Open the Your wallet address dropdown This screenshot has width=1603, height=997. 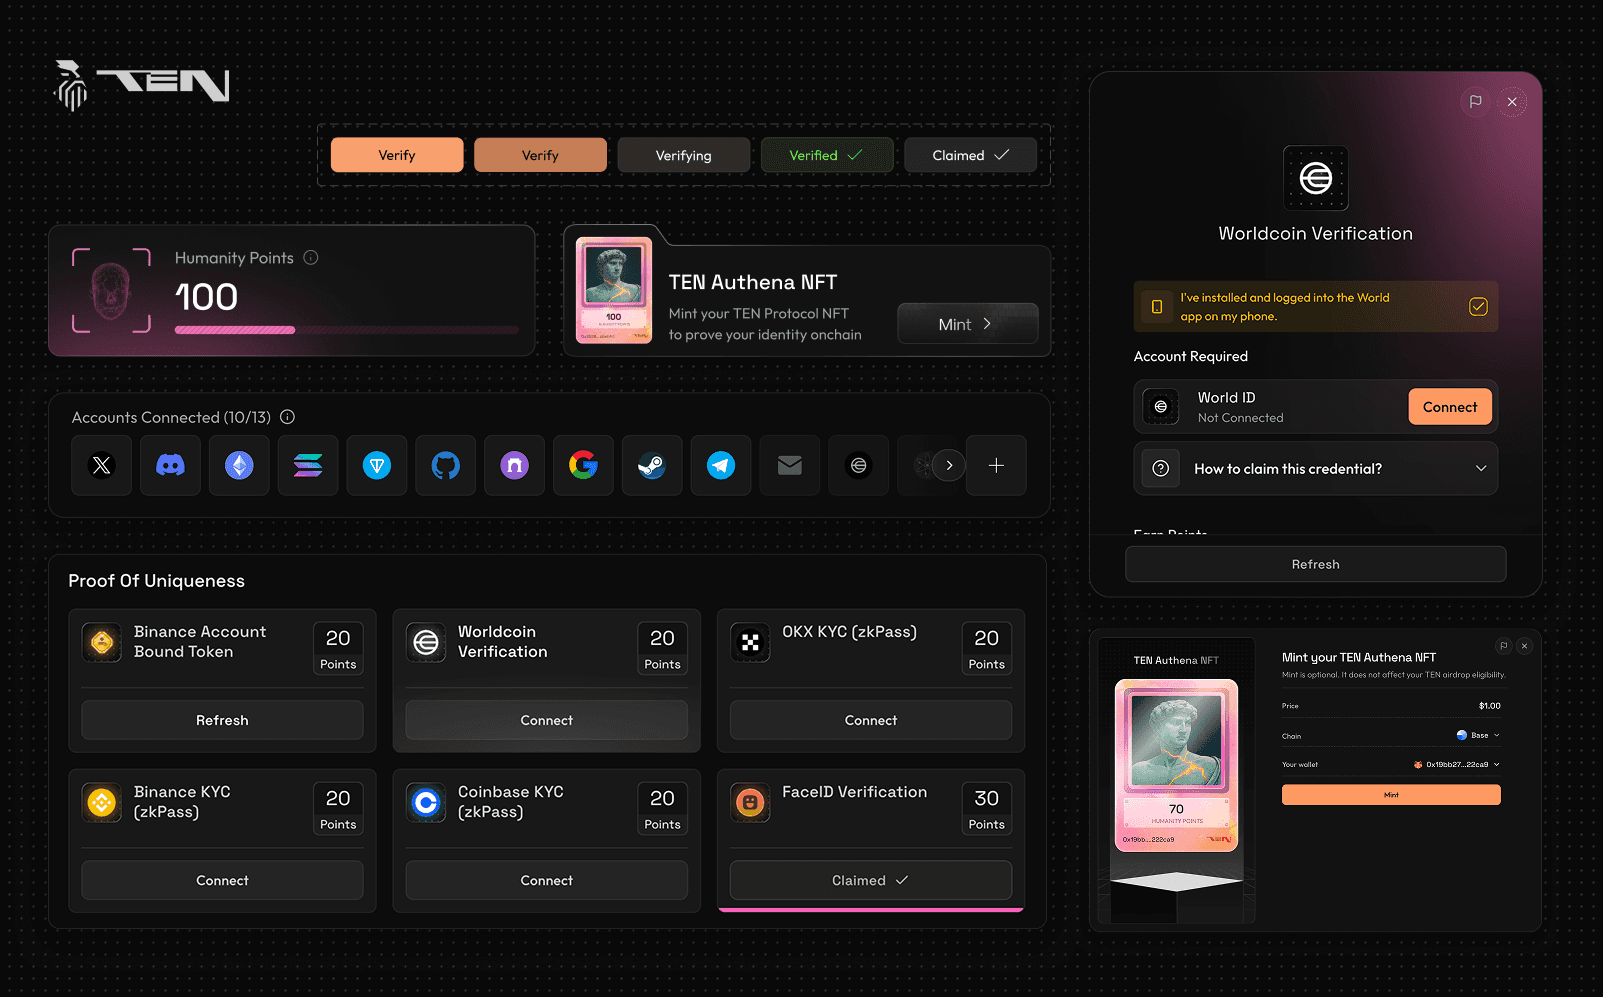tap(1457, 765)
